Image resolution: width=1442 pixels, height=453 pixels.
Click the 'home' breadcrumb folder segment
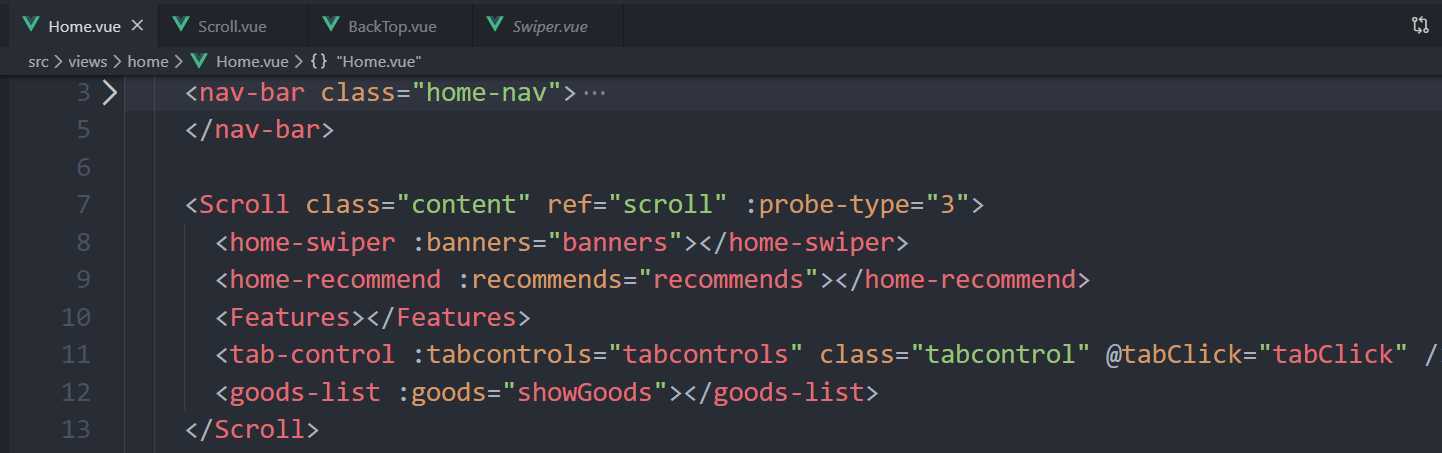[x=148, y=61]
